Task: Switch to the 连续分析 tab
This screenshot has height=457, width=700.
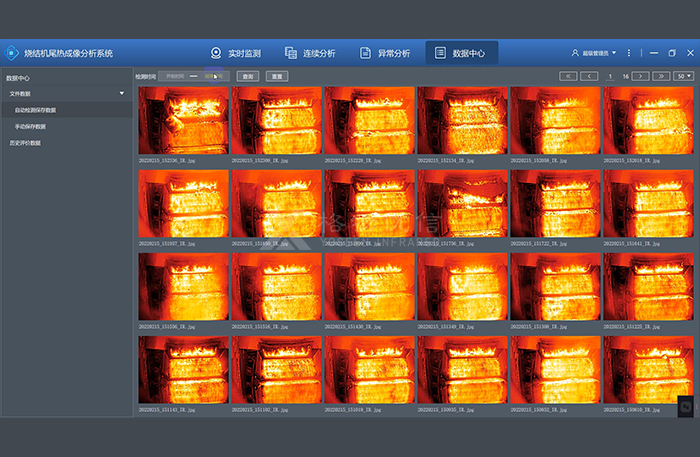Action: [x=310, y=53]
